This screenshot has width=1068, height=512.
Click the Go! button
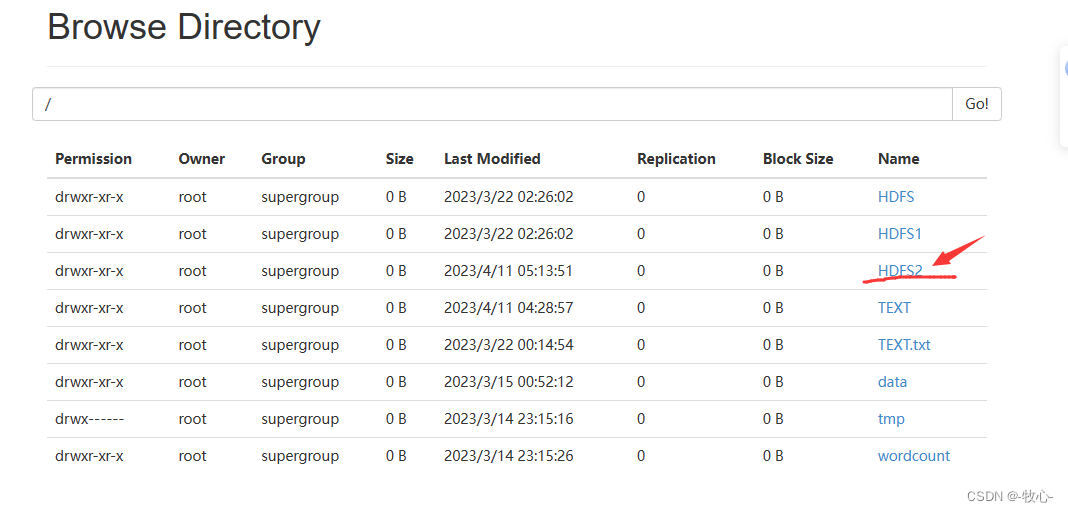pos(977,104)
